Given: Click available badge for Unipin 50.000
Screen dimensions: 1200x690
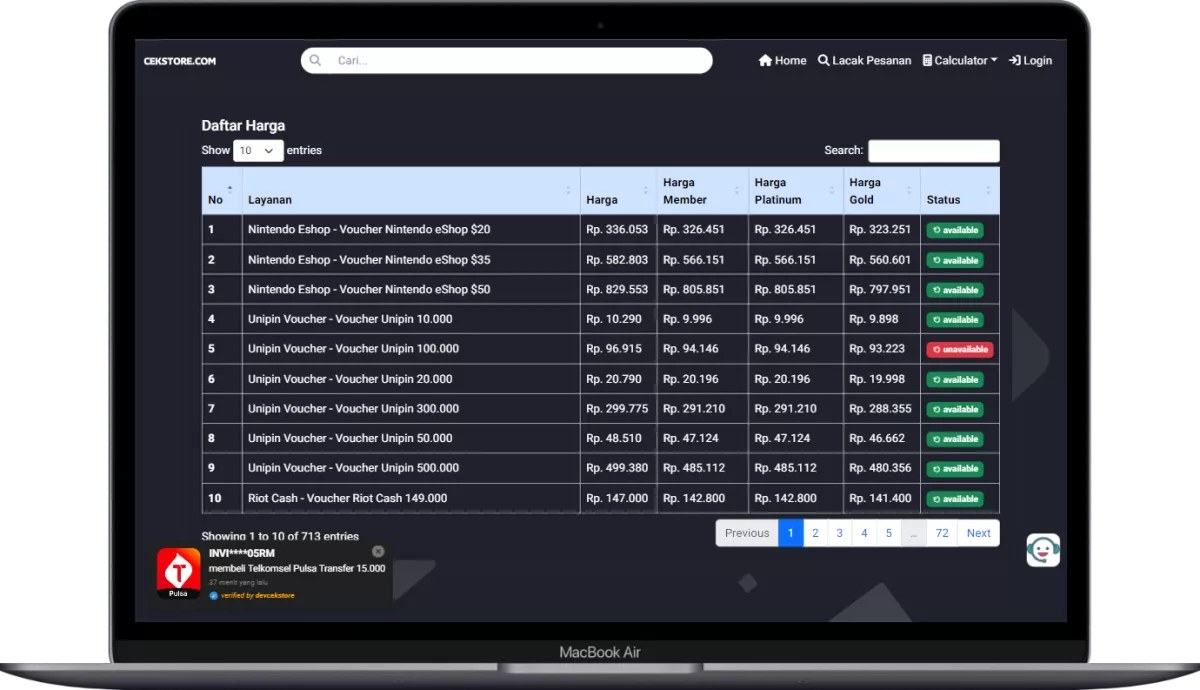Looking at the screenshot, I should (x=955, y=439).
